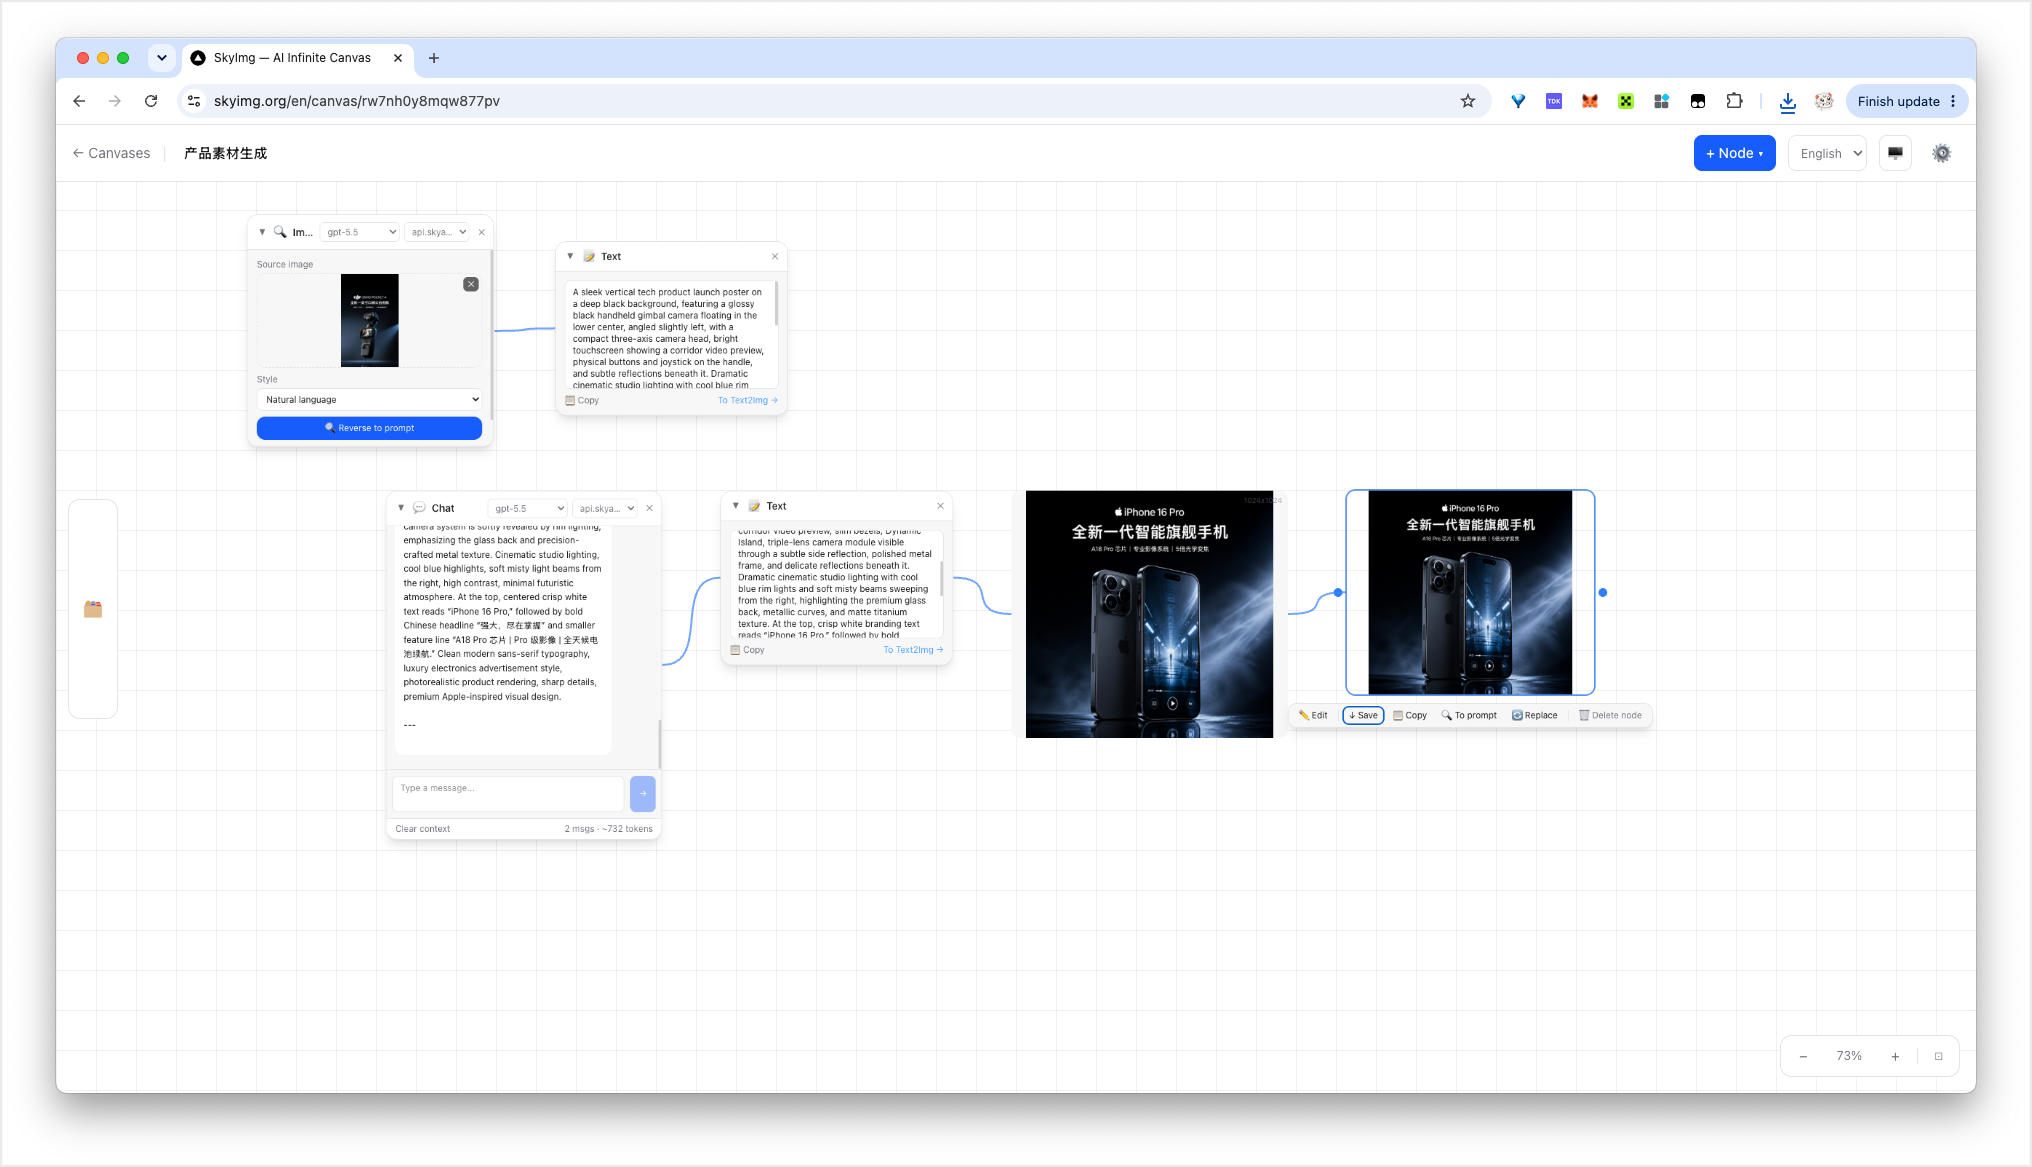This screenshot has width=2032, height=1167.
Task: Select the highlighted iPhone 16 Pro image node
Action: pos(1470,592)
